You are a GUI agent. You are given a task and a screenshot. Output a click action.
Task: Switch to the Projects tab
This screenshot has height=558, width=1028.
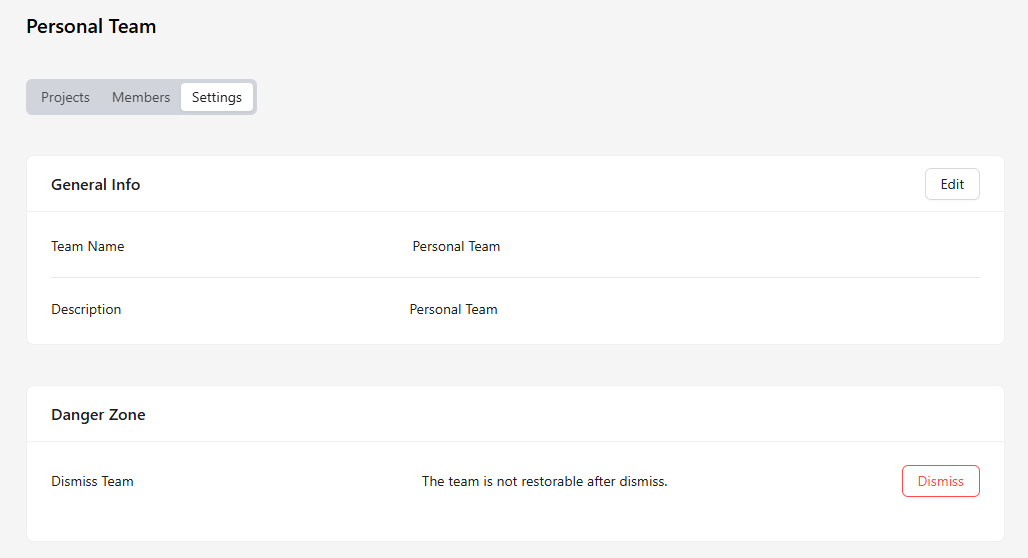[x=65, y=97]
